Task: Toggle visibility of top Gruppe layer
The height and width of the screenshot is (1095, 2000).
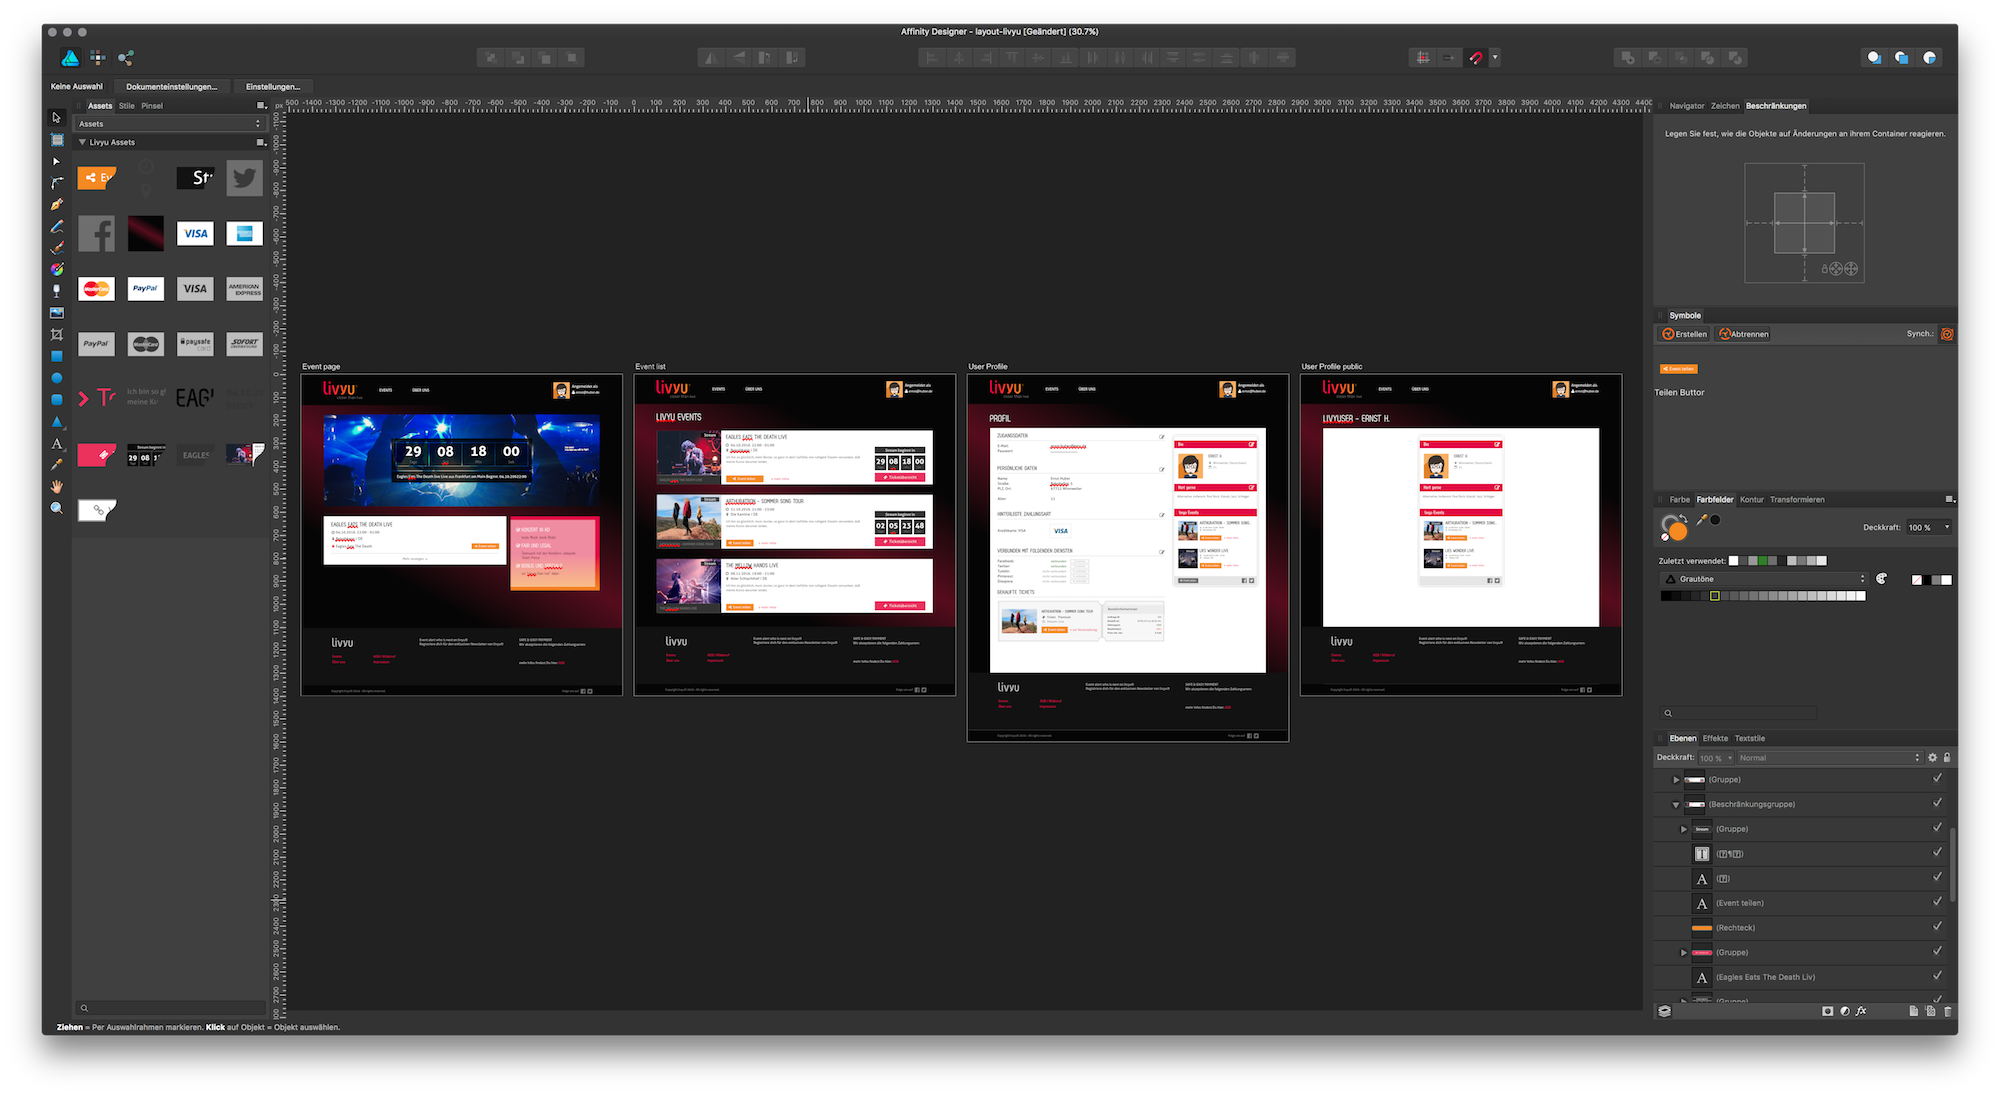Action: [1937, 778]
